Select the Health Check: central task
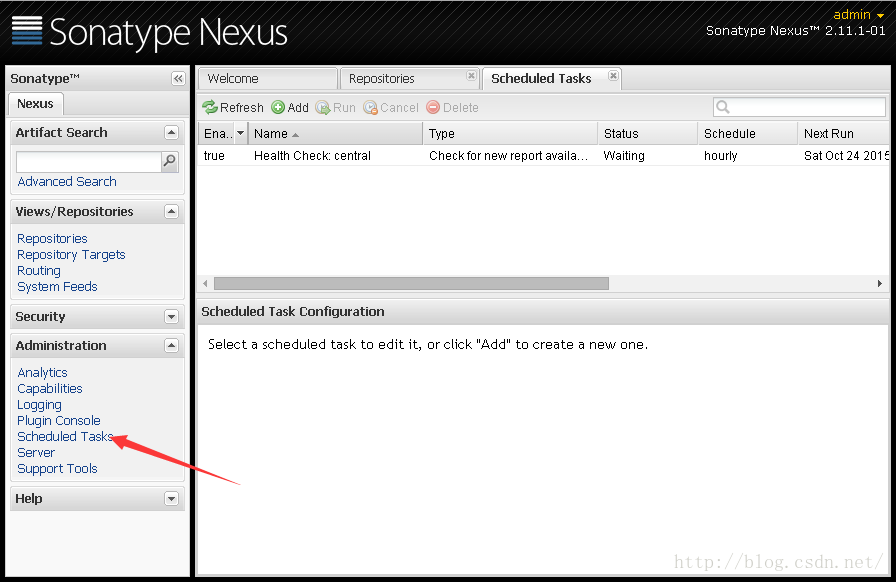 tap(312, 156)
